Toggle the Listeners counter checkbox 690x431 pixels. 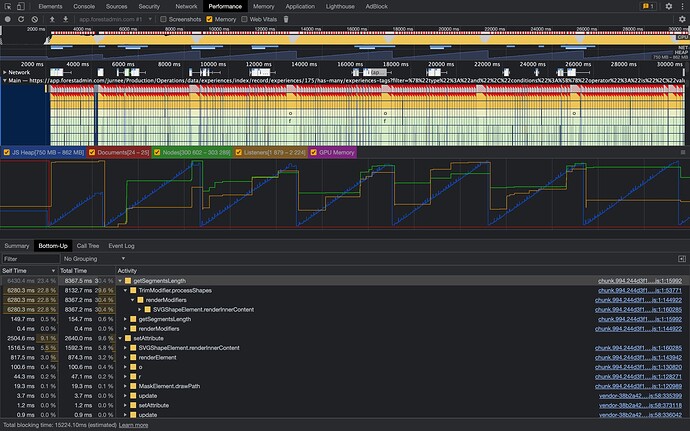tap(239, 152)
